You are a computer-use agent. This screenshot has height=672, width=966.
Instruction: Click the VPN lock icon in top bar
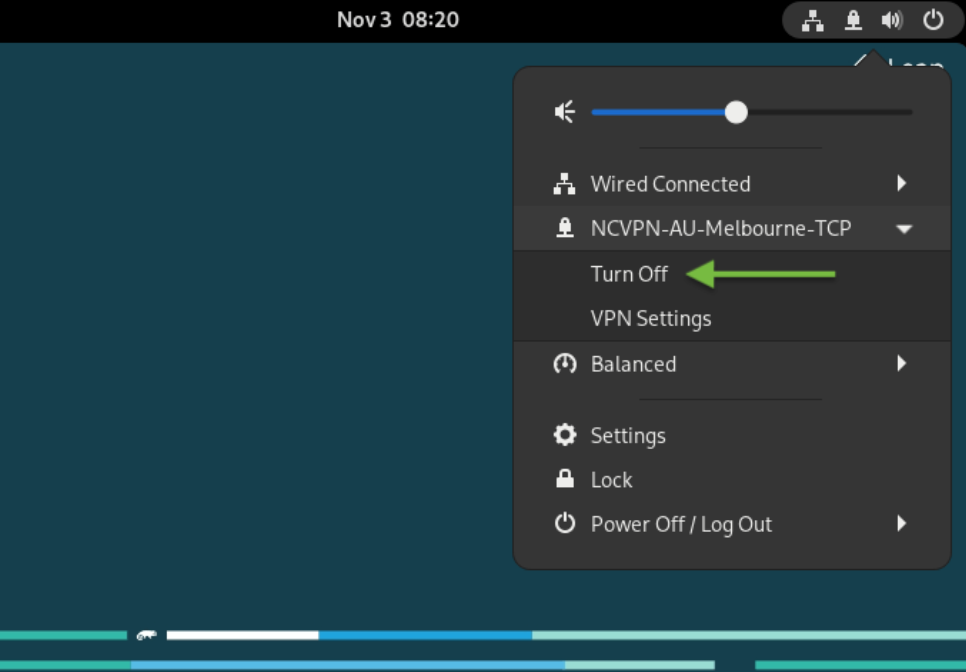pyautogui.click(x=853, y=20)
